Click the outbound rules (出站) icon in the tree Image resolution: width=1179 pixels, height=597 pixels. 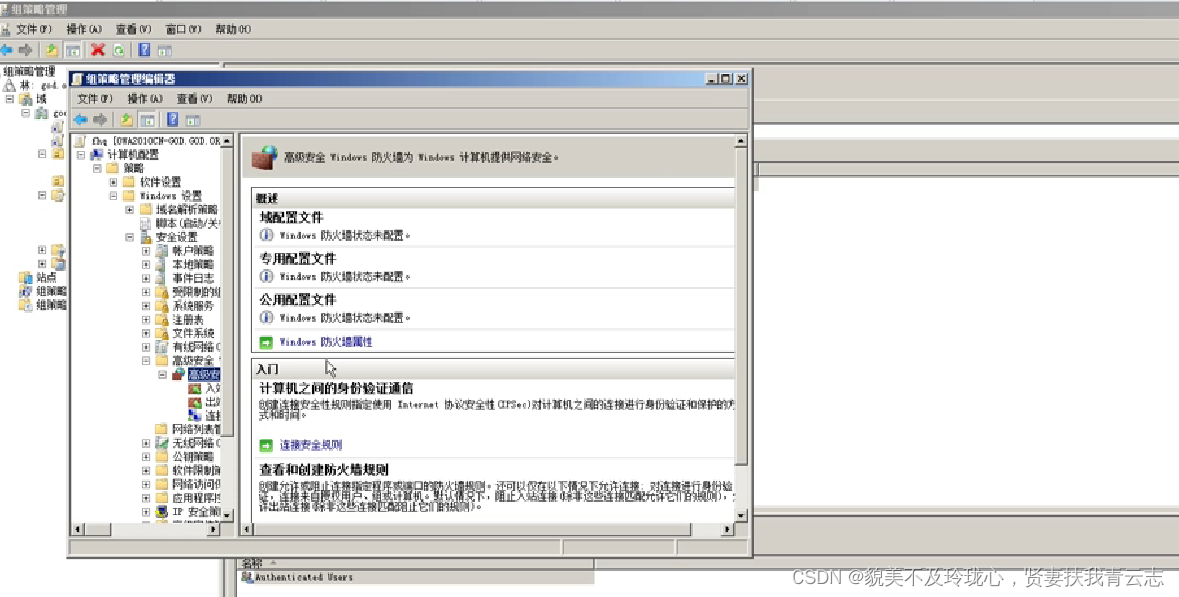coord(195,402)
